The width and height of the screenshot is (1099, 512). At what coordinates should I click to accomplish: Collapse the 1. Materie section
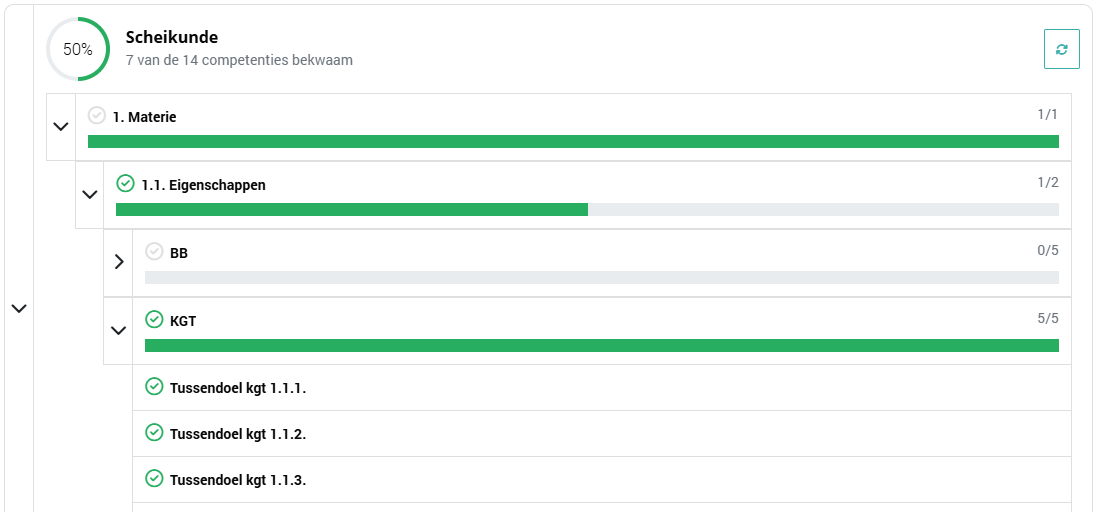pos(61,127)
